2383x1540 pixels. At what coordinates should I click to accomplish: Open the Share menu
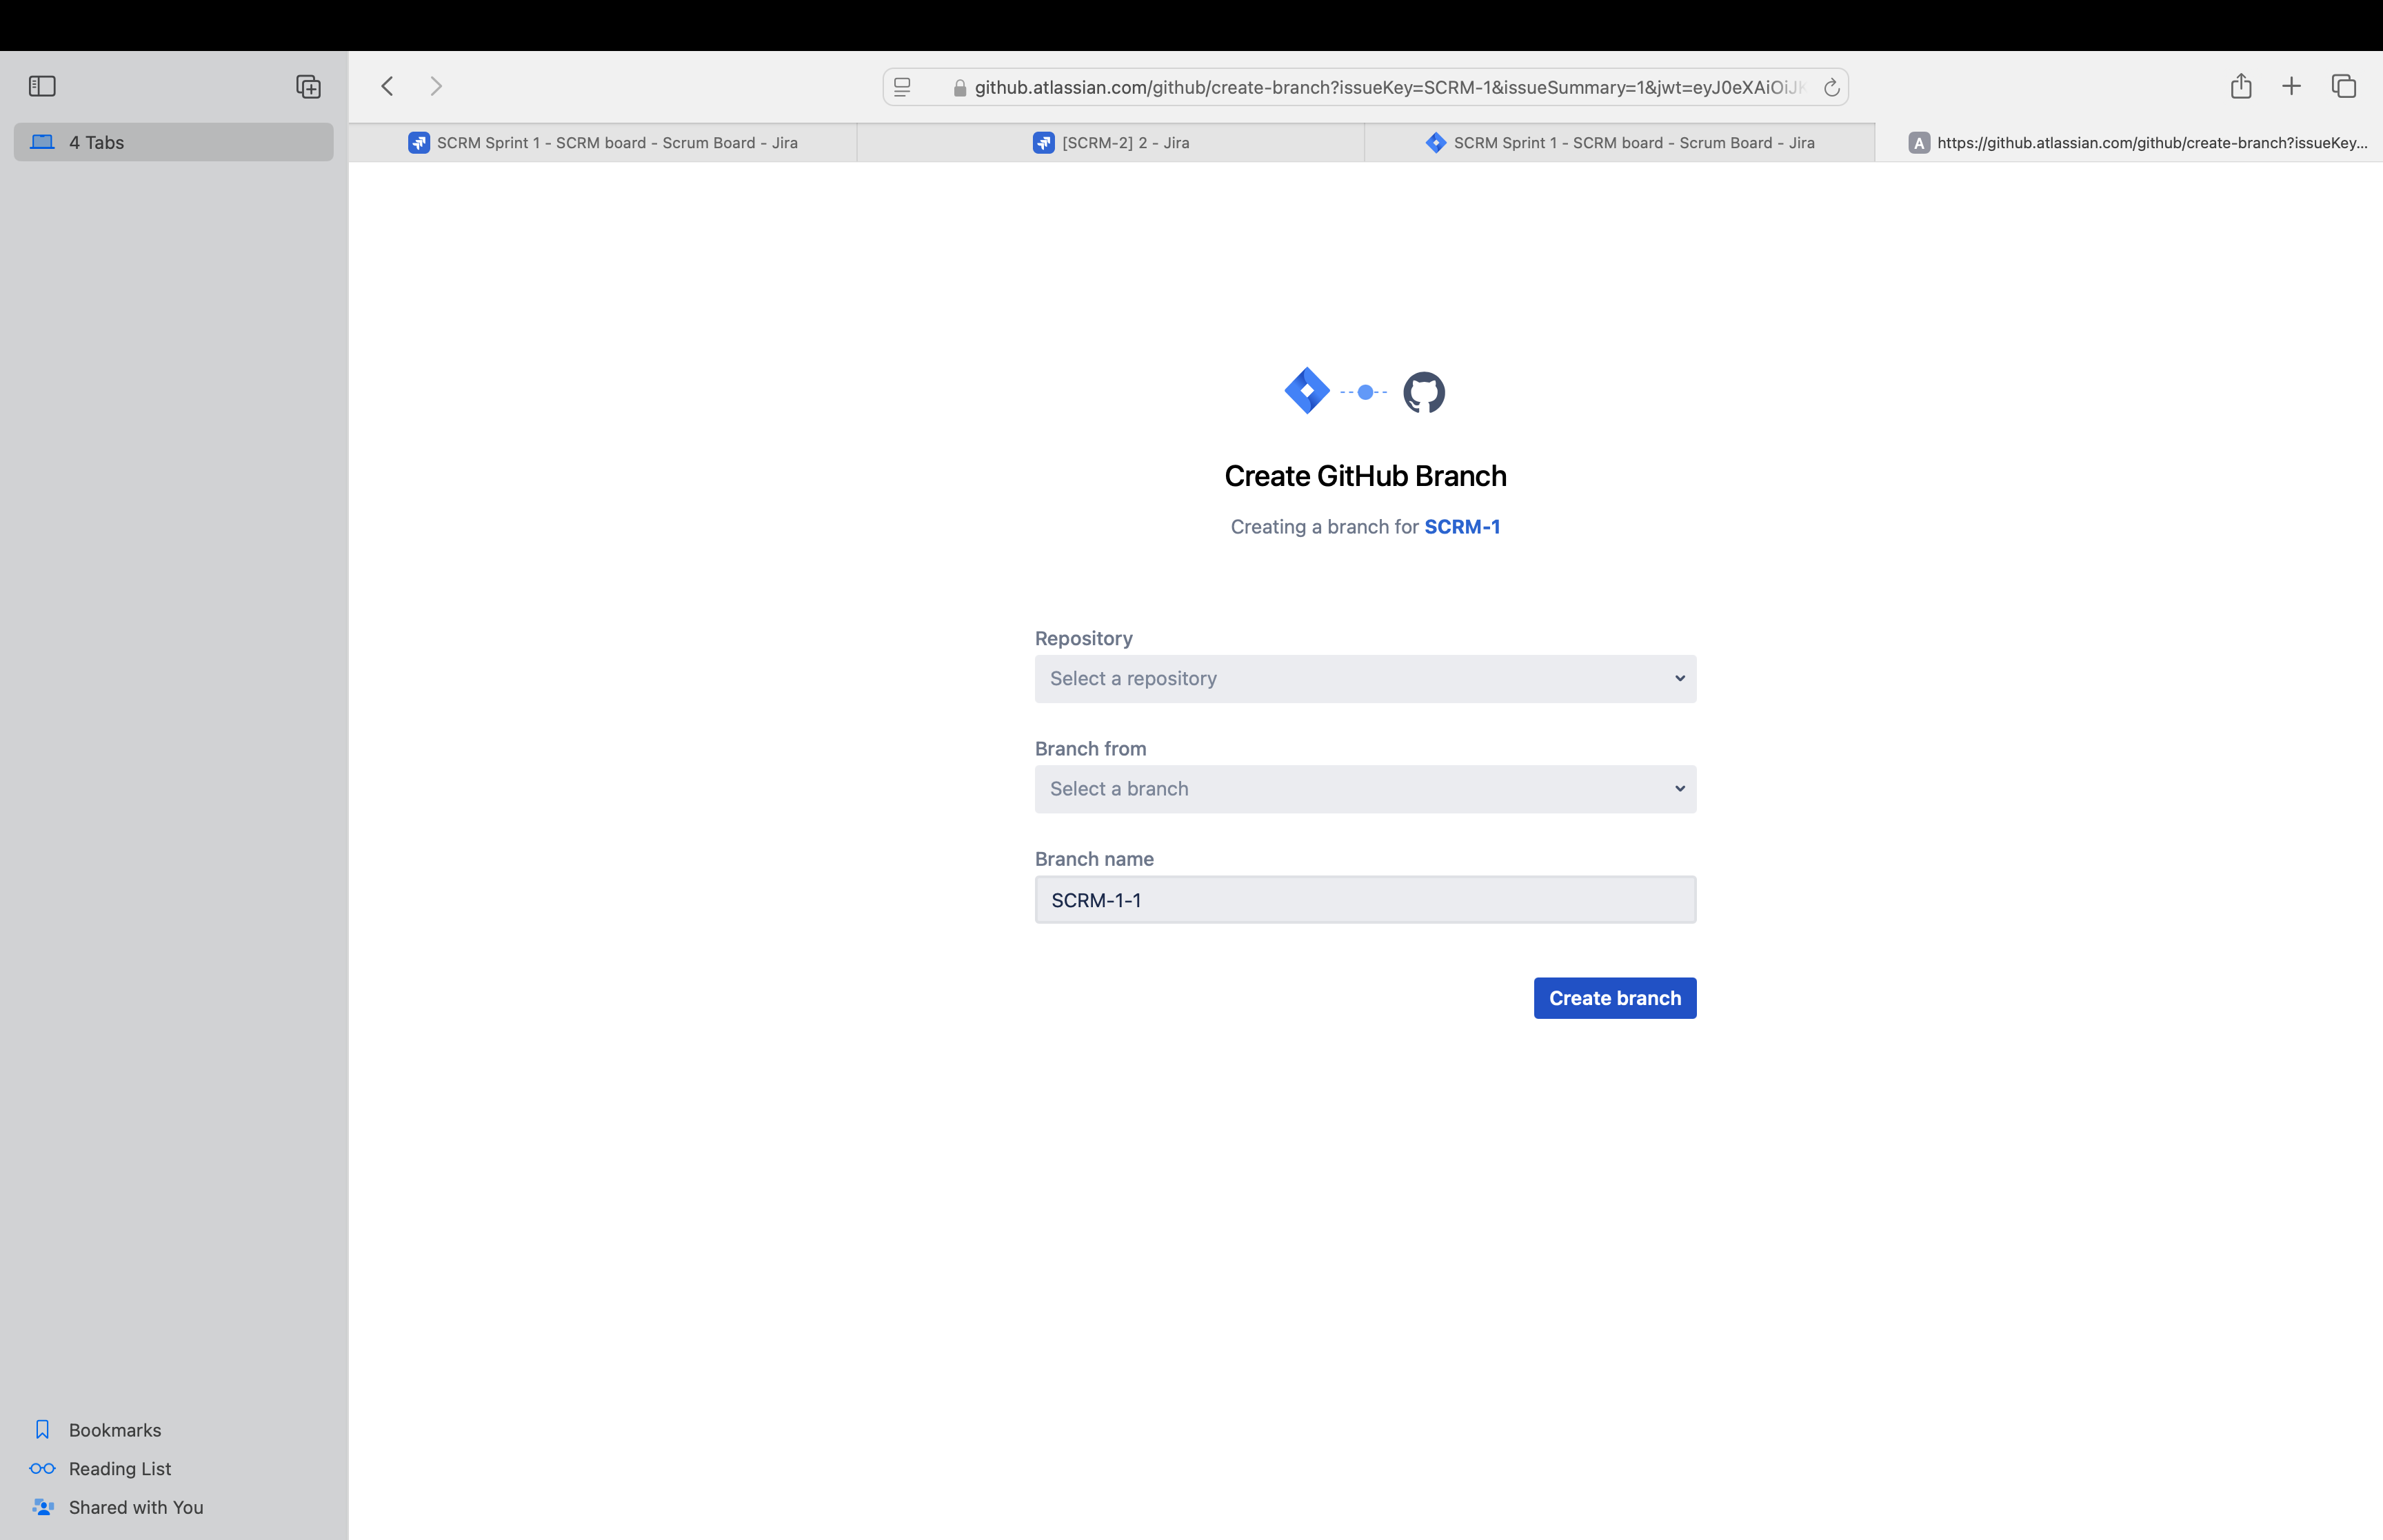[2240, 86]
